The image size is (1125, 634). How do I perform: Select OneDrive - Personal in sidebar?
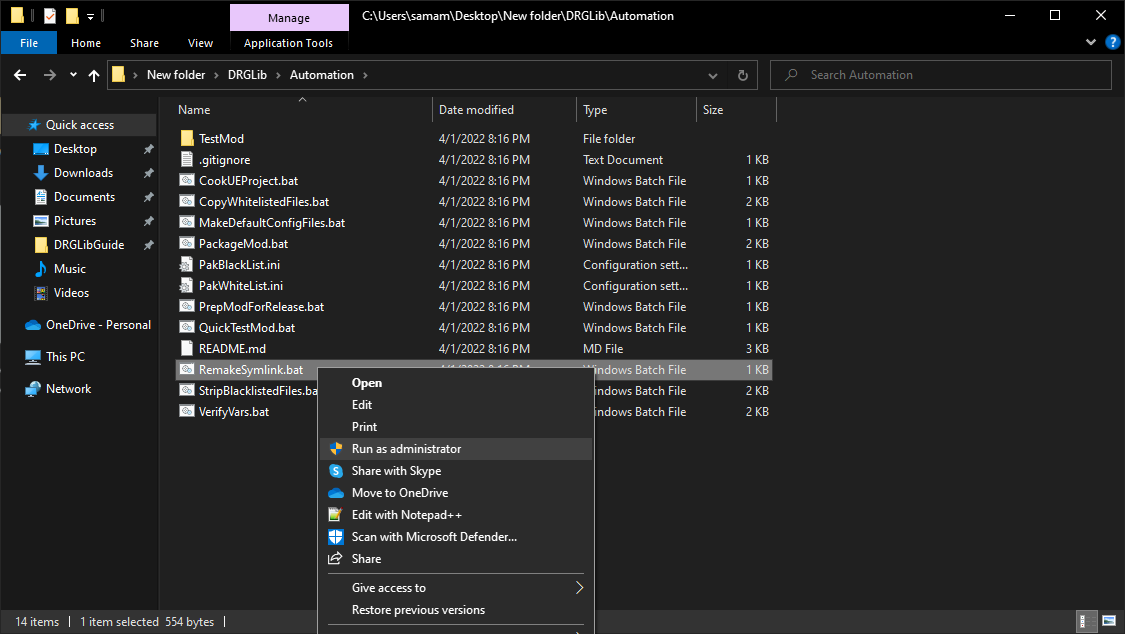98,325
